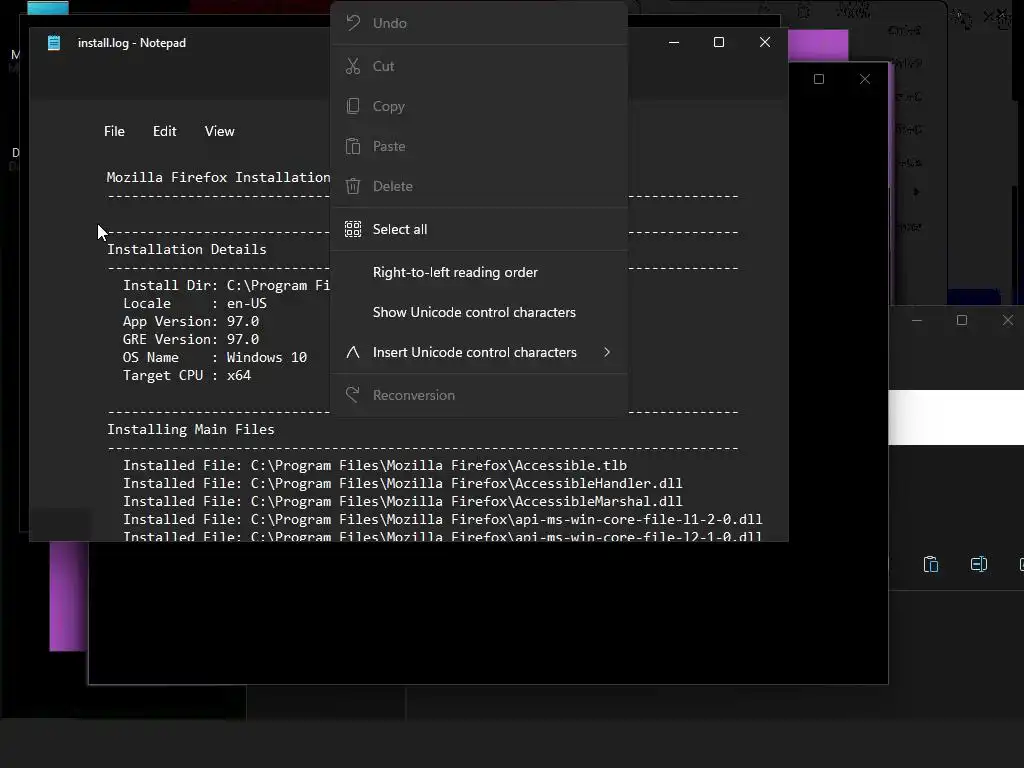Select Right-to-left reading order
This screenshot has width=1024, height=768.
coord(479,272)
